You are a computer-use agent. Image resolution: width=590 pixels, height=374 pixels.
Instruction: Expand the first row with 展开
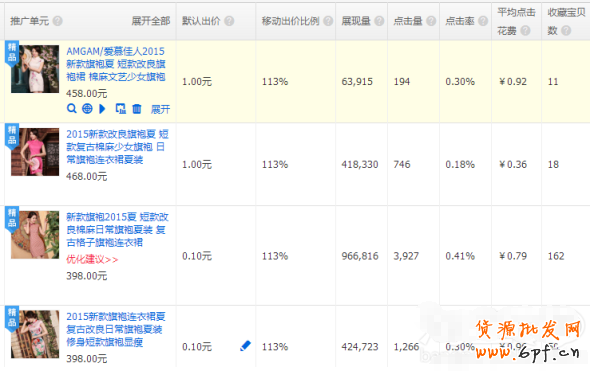[161, 109]
